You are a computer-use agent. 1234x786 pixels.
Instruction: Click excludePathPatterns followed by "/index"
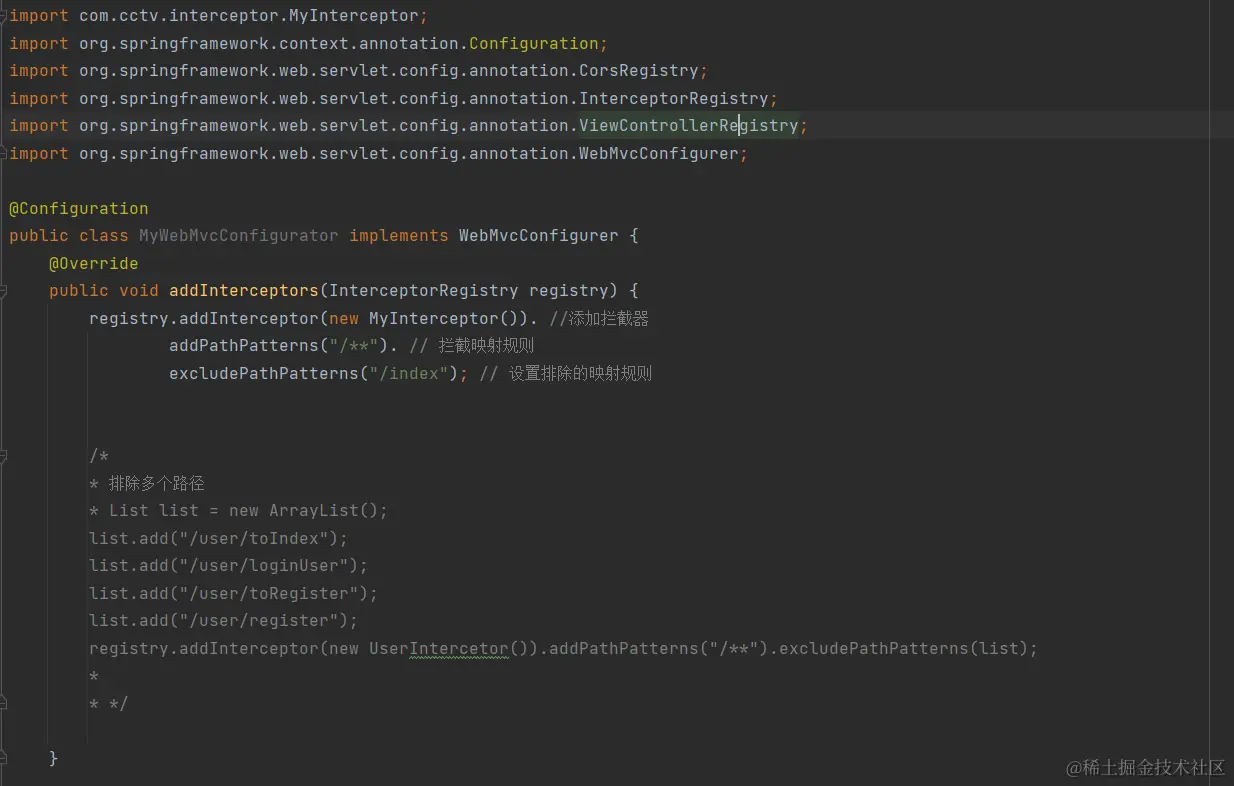tap(263, 374)
